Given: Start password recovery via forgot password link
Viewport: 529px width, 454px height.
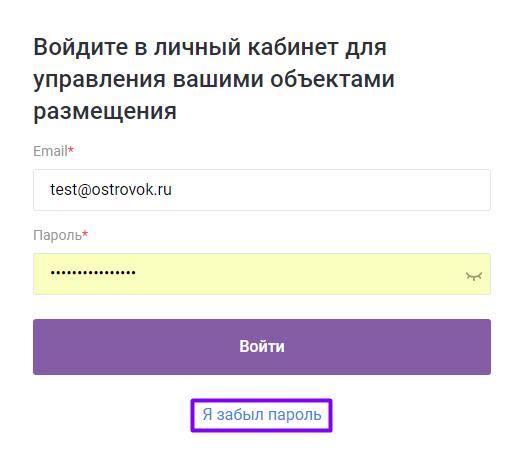Looking at the screenshot, I should click(x=262, y=415).
